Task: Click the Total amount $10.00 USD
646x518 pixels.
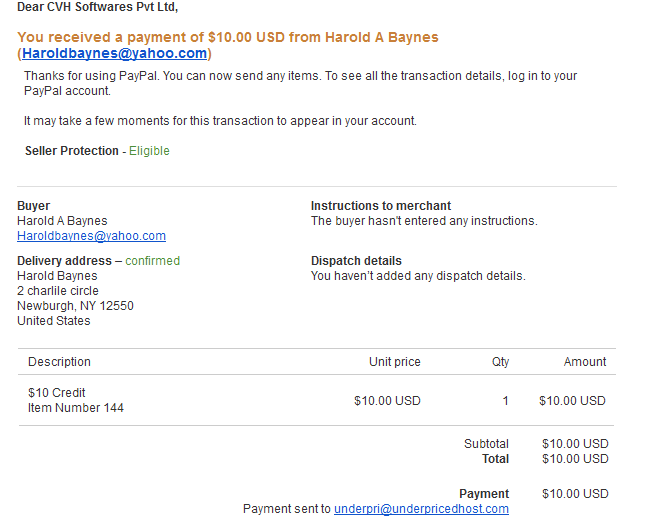Action: (575, 459)
